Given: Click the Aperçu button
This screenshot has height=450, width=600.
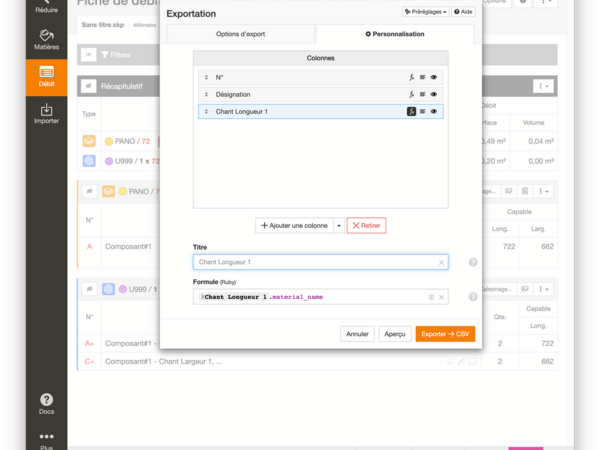Looking at the screenshot, I should (x=395, y=334).
